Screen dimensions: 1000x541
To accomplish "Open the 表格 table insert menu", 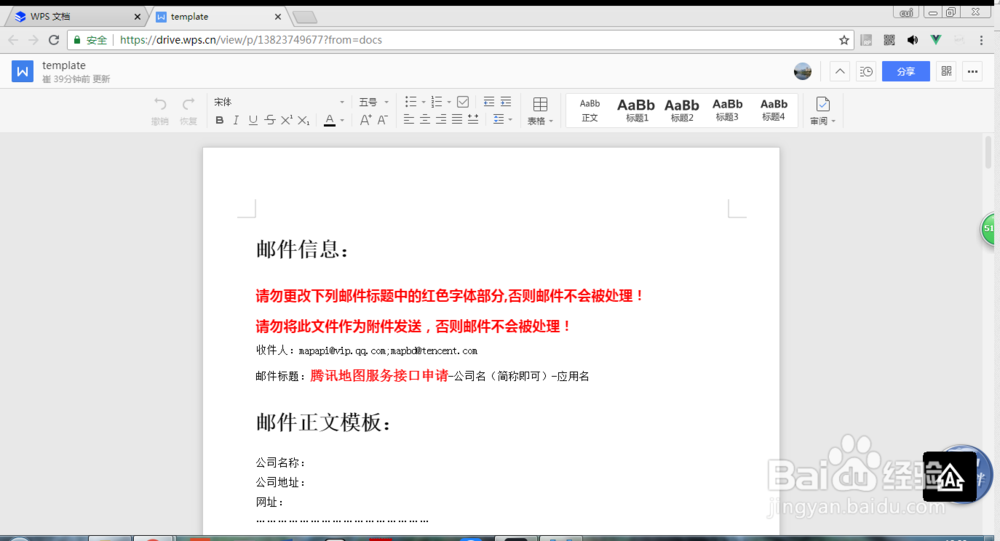I will (540, 110).
